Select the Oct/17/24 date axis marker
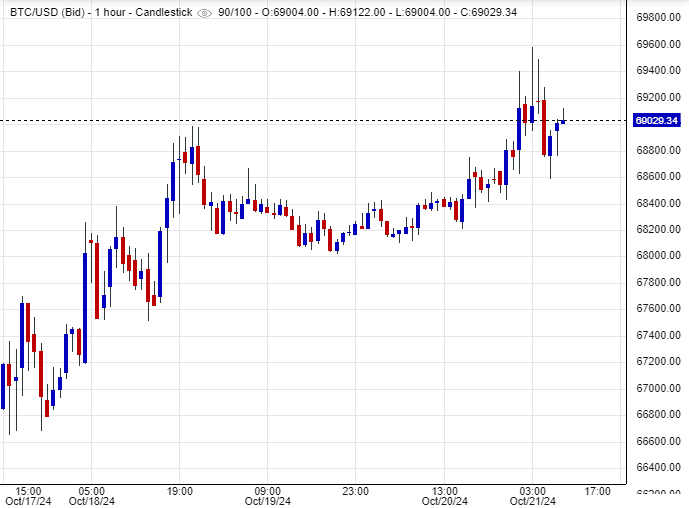Image resolution: width=689 pixels, height=508 pixels. coord(28,501)
